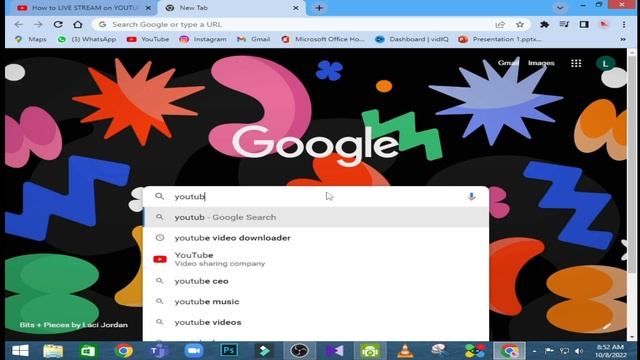Open Microsoft Teams from taskbar
The height and width of the screenshot is (360, 640).
(x=159, y=351)
